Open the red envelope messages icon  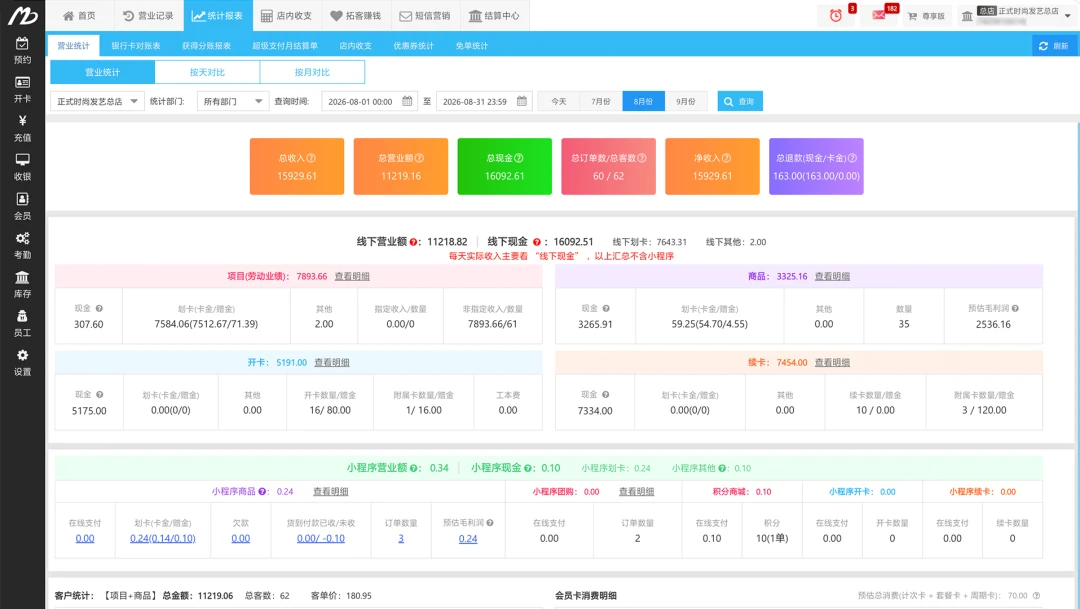tap(879, 15)
